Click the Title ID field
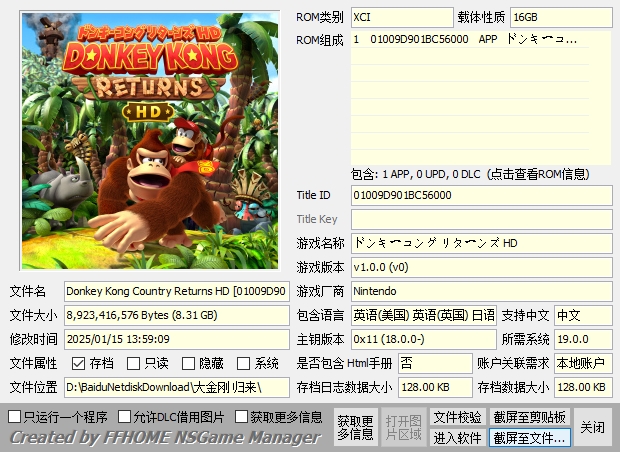Screen dimensions: 620x452 [x=480, y=195]
